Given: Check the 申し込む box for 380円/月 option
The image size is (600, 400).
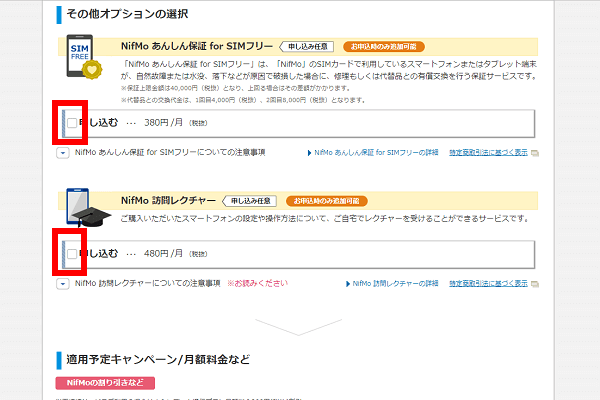Looking at the screenshot, I should [x=72, y=123].
